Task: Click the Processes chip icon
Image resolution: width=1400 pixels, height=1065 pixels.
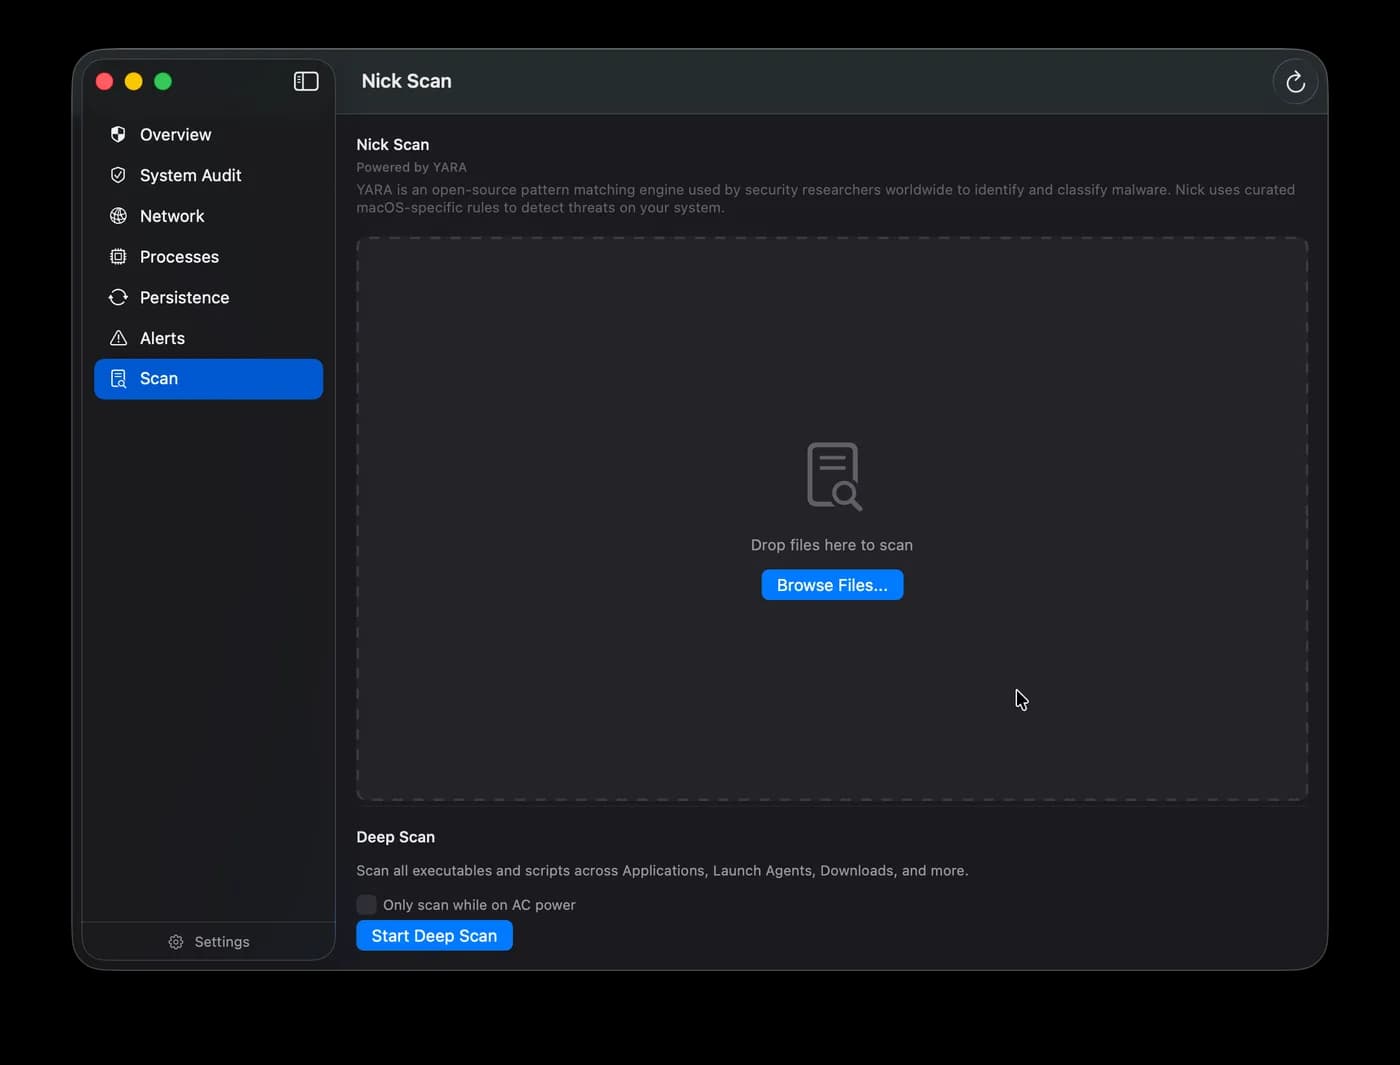Action: click(x=118, y=257)
